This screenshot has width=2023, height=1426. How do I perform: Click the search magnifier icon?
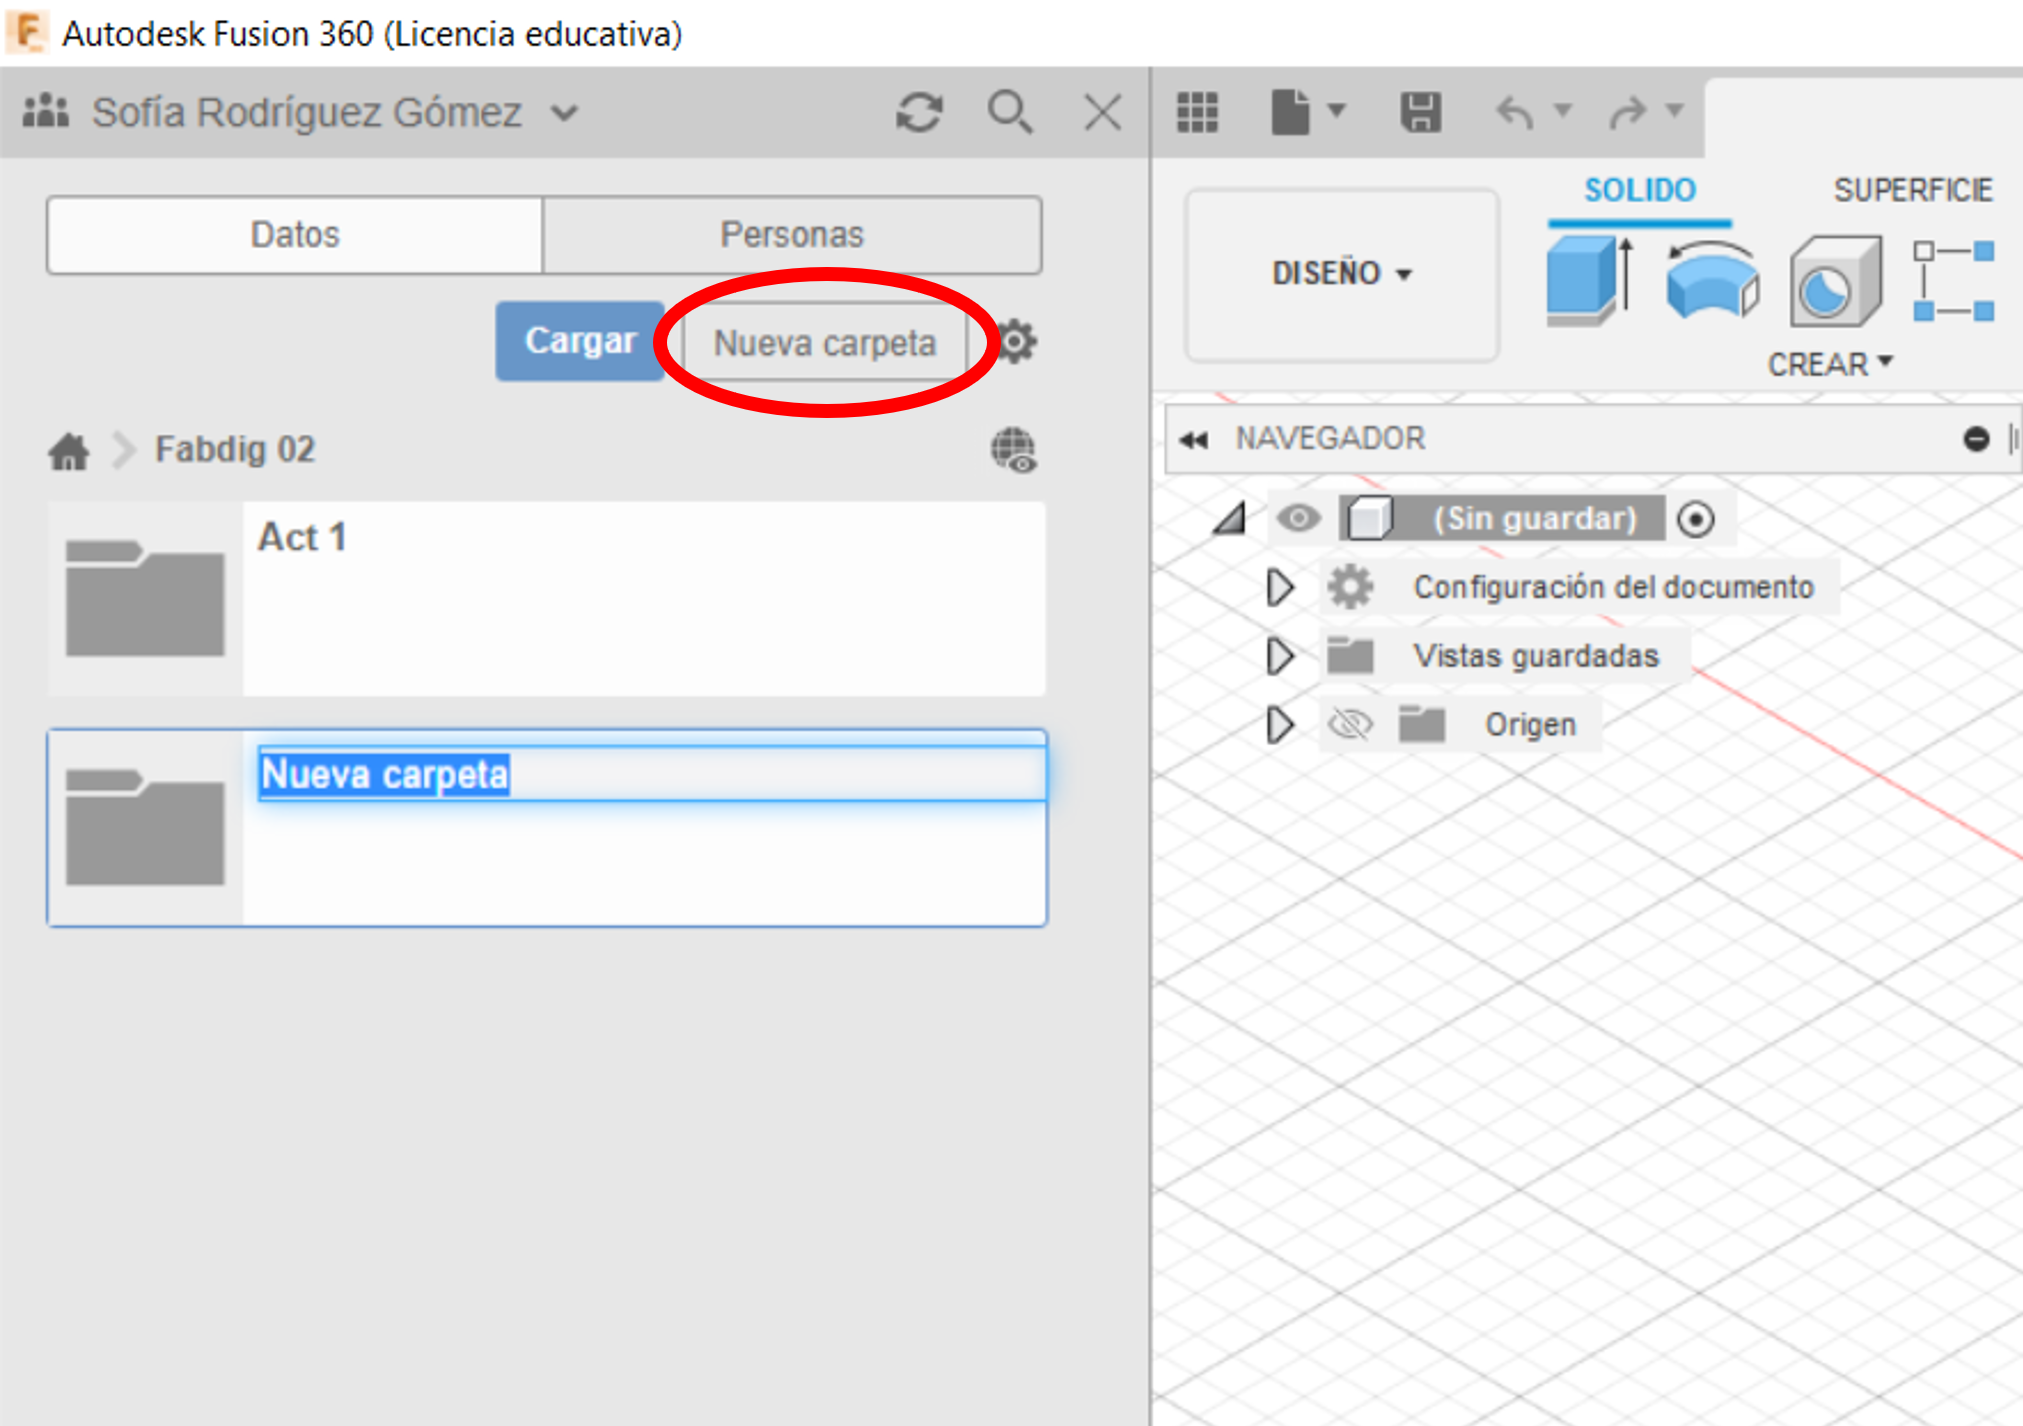[1009, 112]
